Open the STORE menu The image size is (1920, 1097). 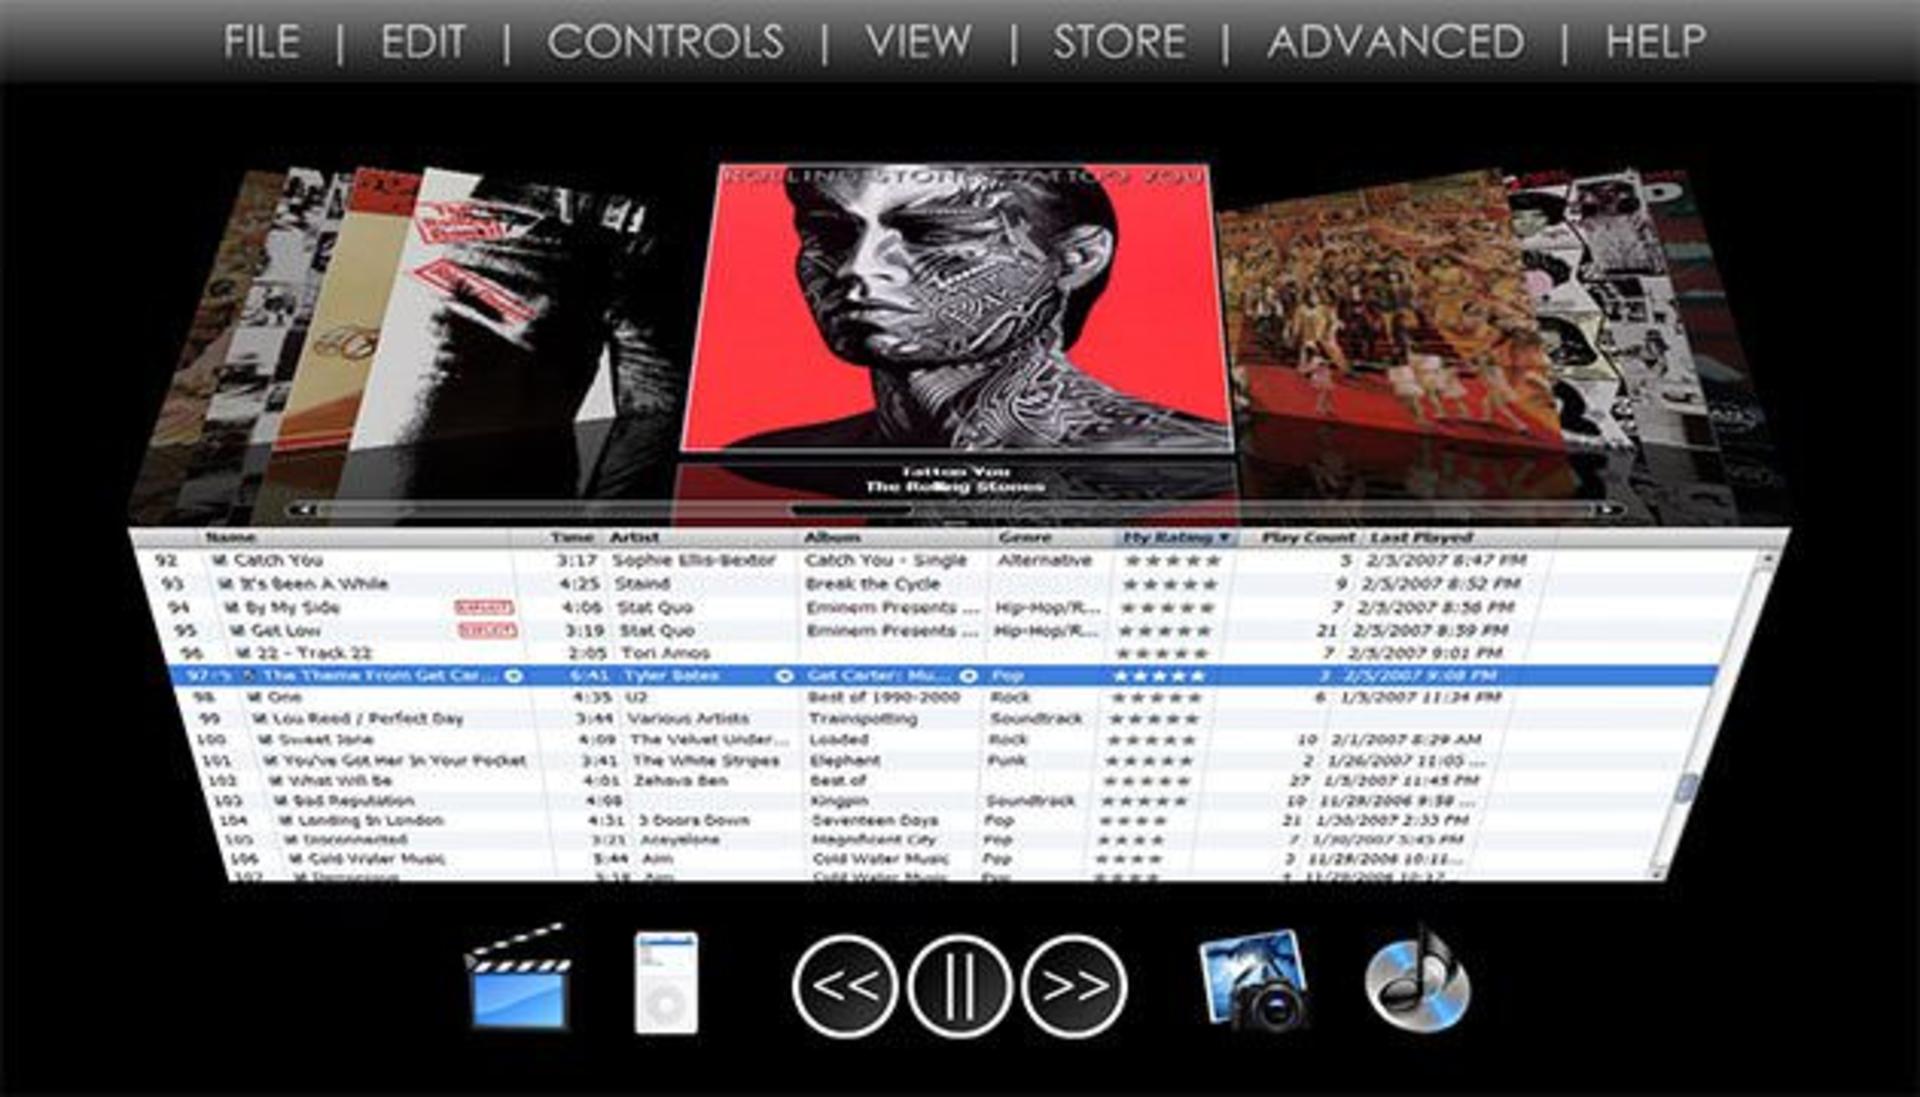coord(1119,42)
